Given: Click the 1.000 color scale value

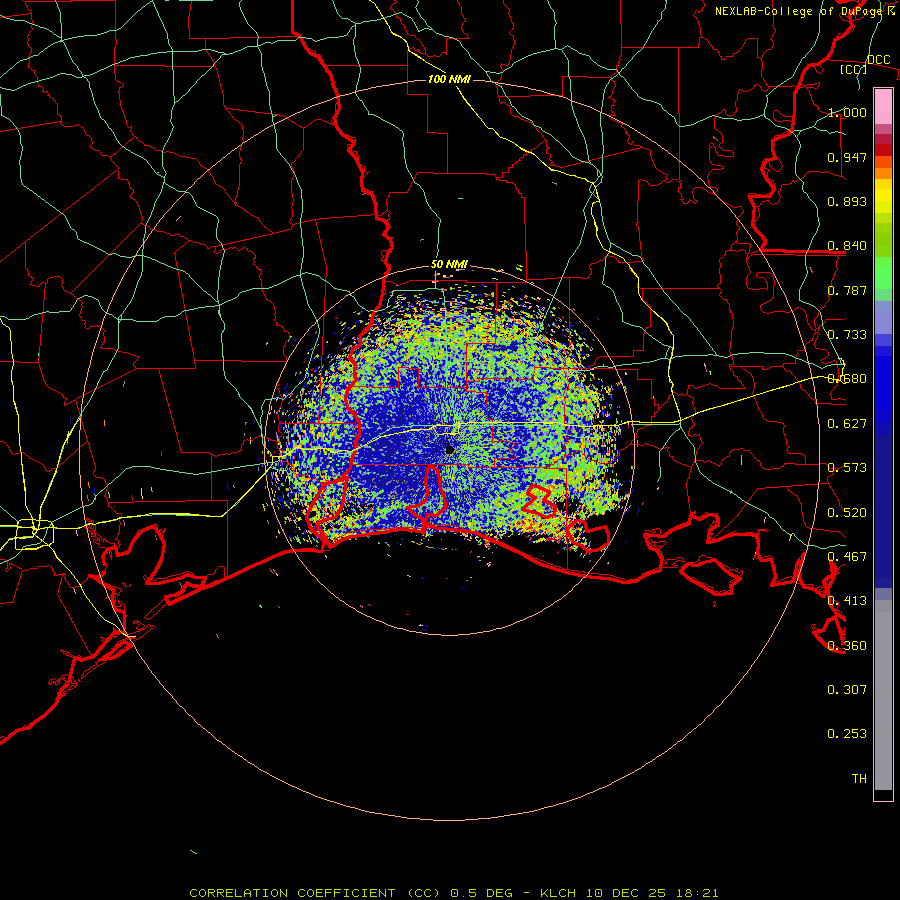Looking at the screenshot, I should point(847,112).
